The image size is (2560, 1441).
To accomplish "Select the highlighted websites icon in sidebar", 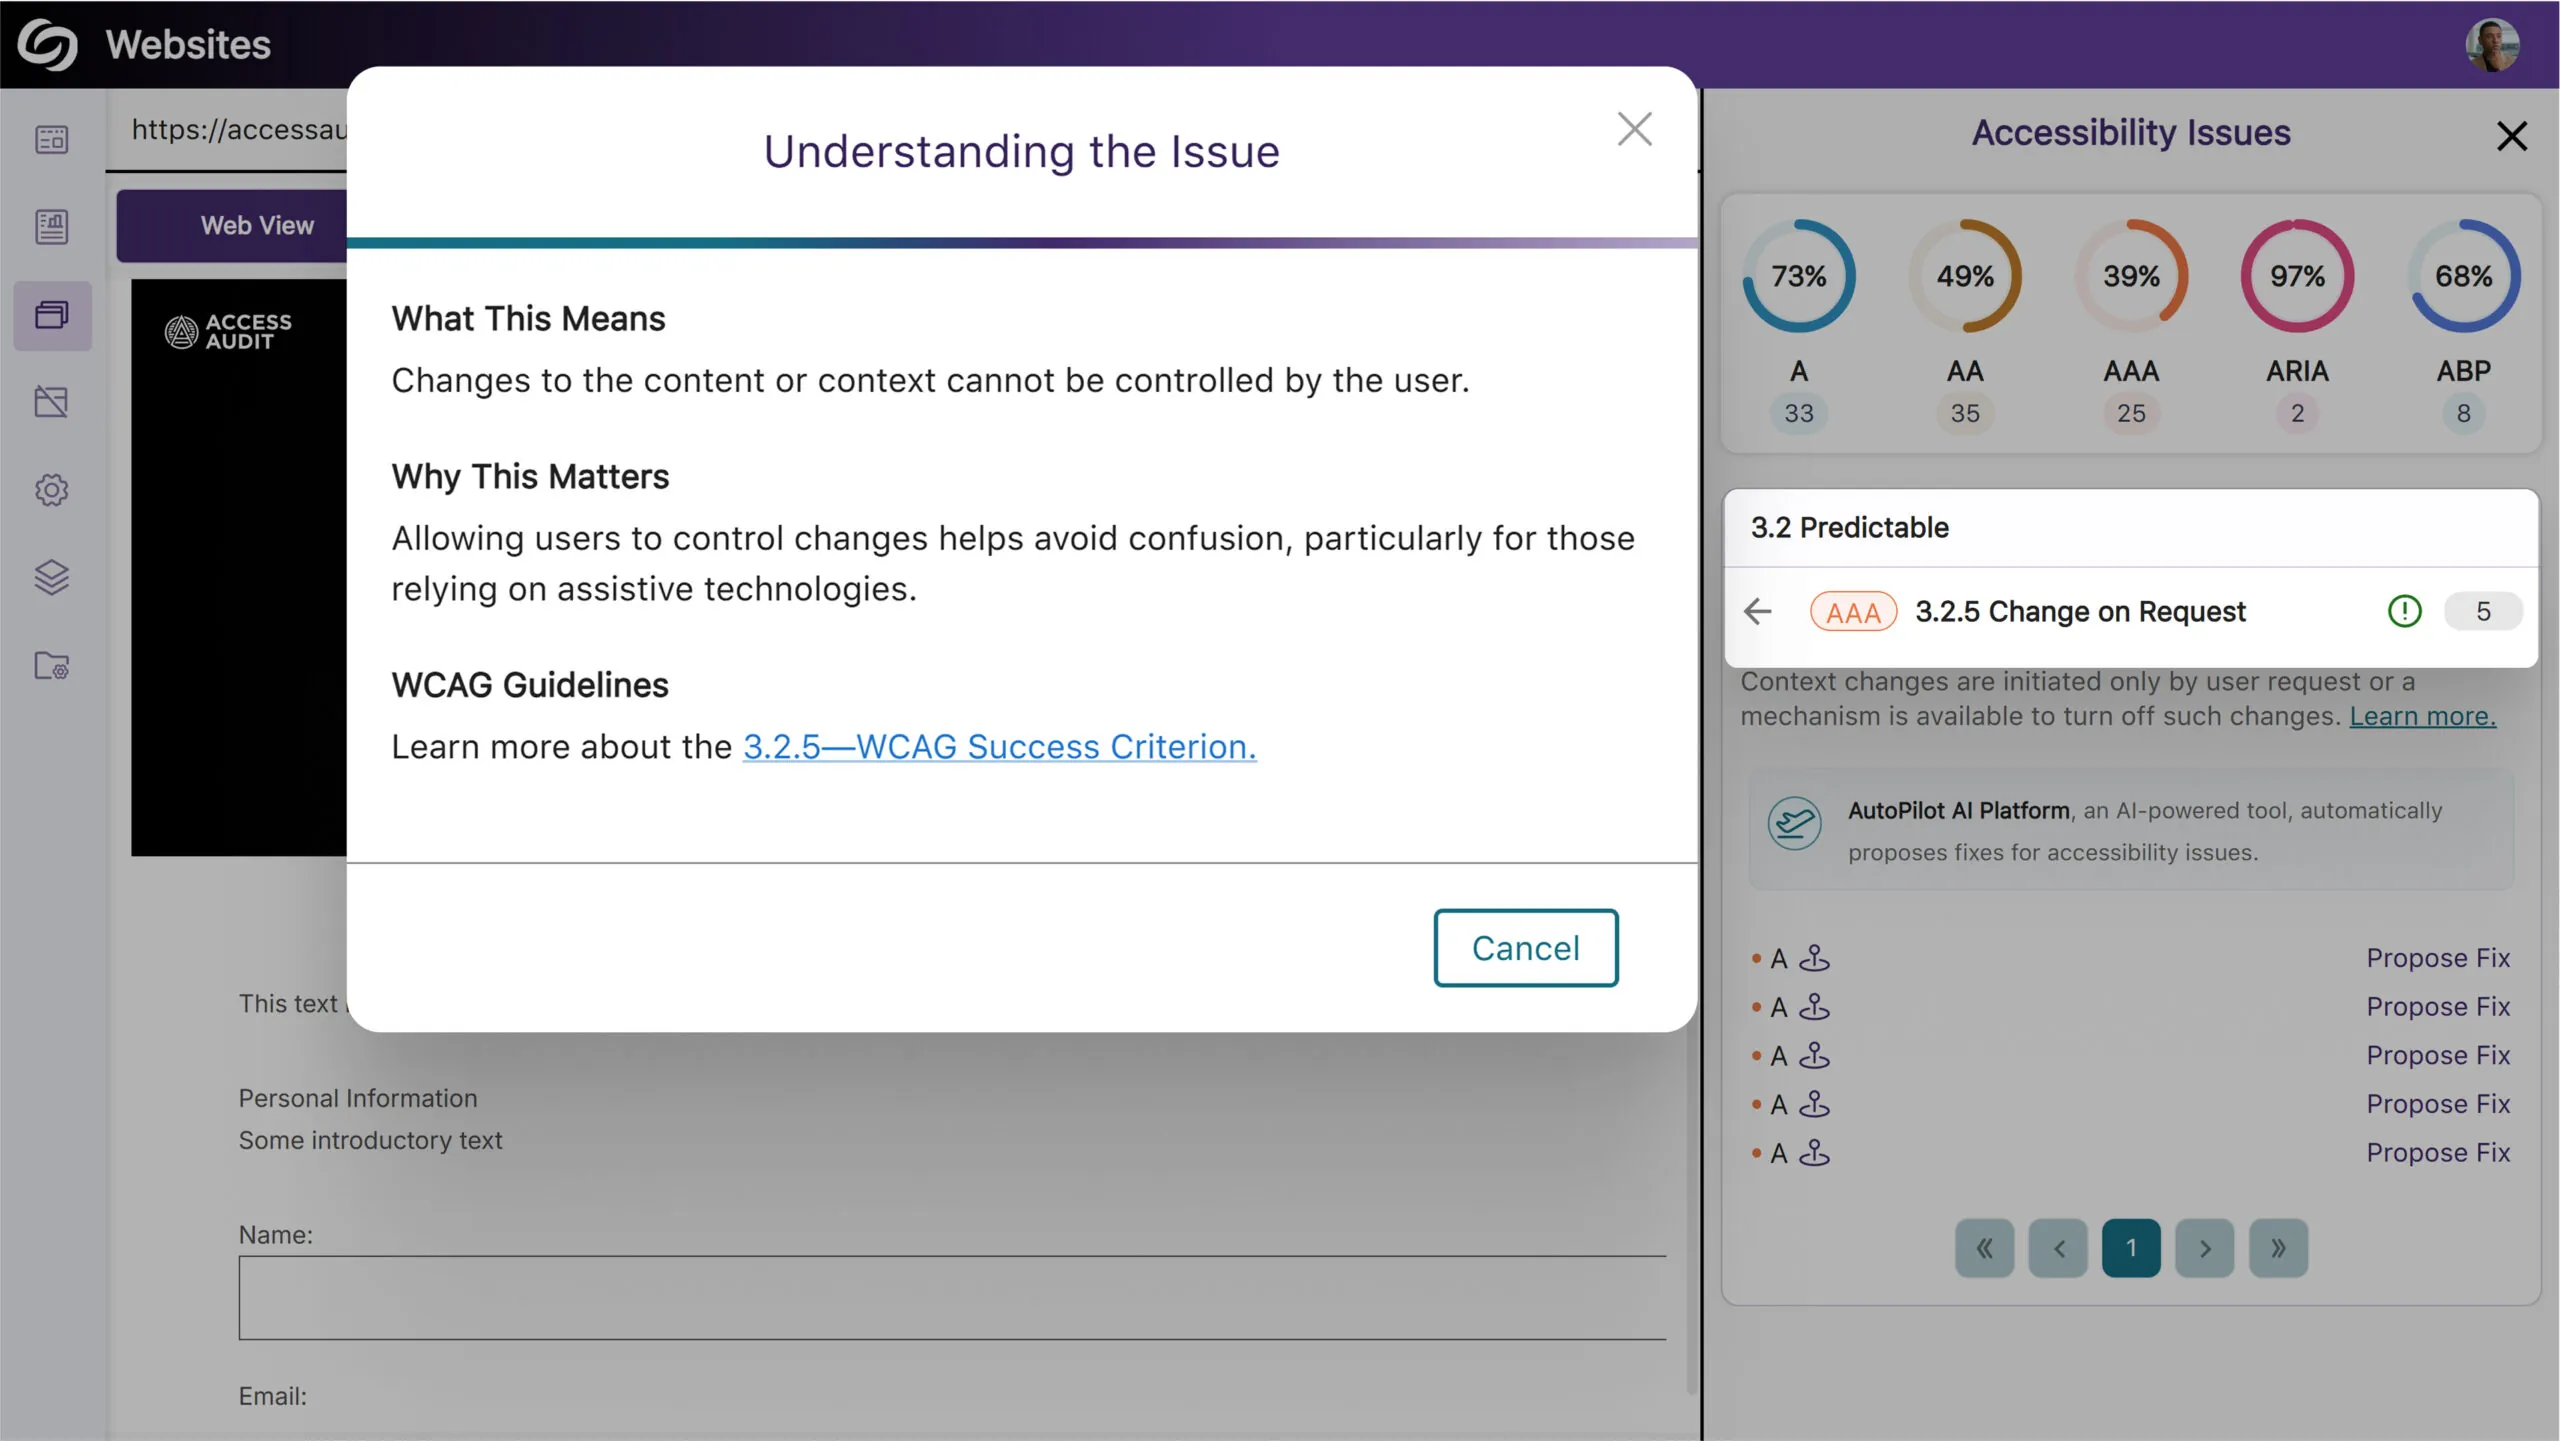I will 51,315.
